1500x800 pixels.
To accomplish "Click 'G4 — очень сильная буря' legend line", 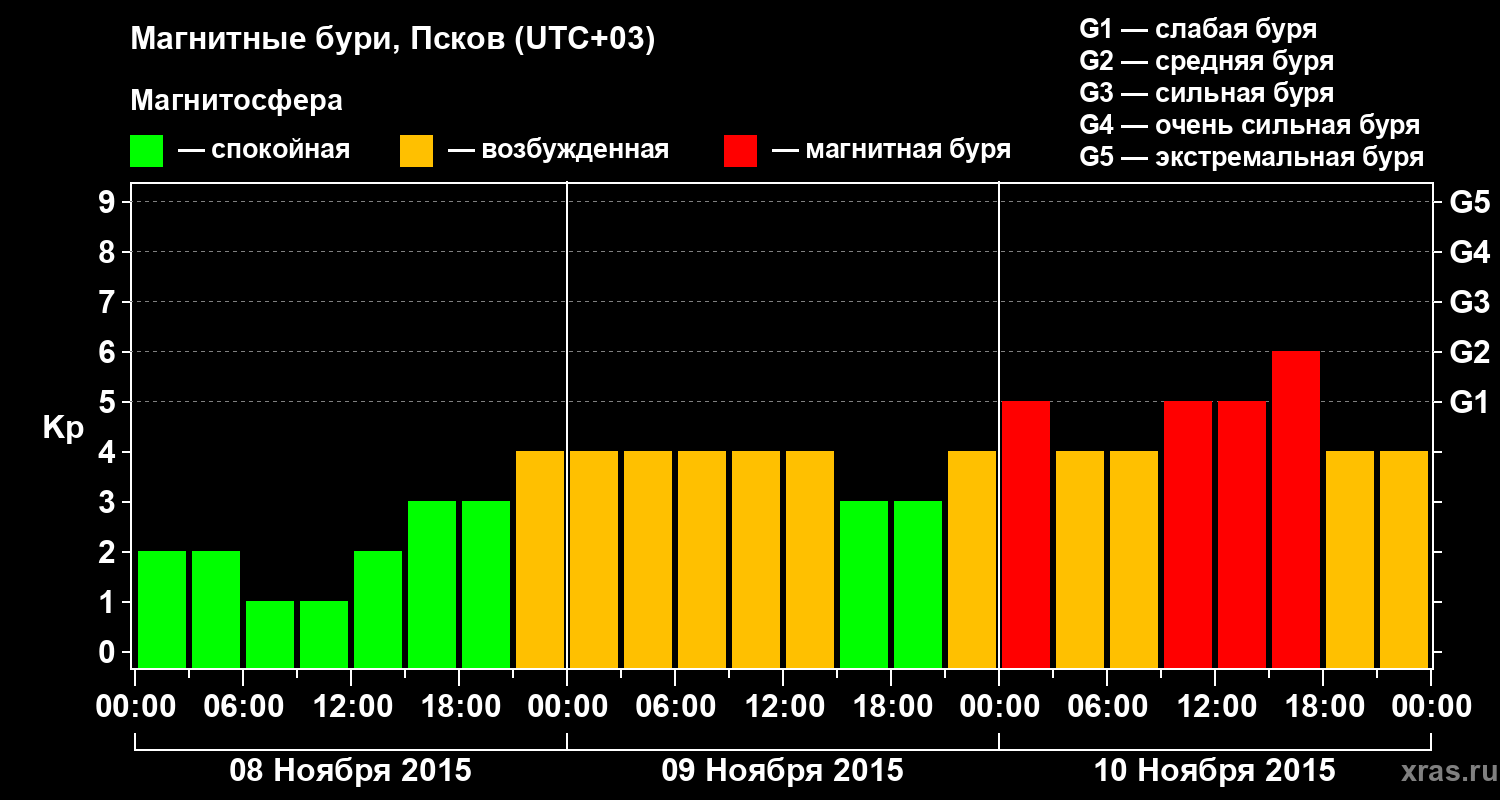I will (1250, 125).
